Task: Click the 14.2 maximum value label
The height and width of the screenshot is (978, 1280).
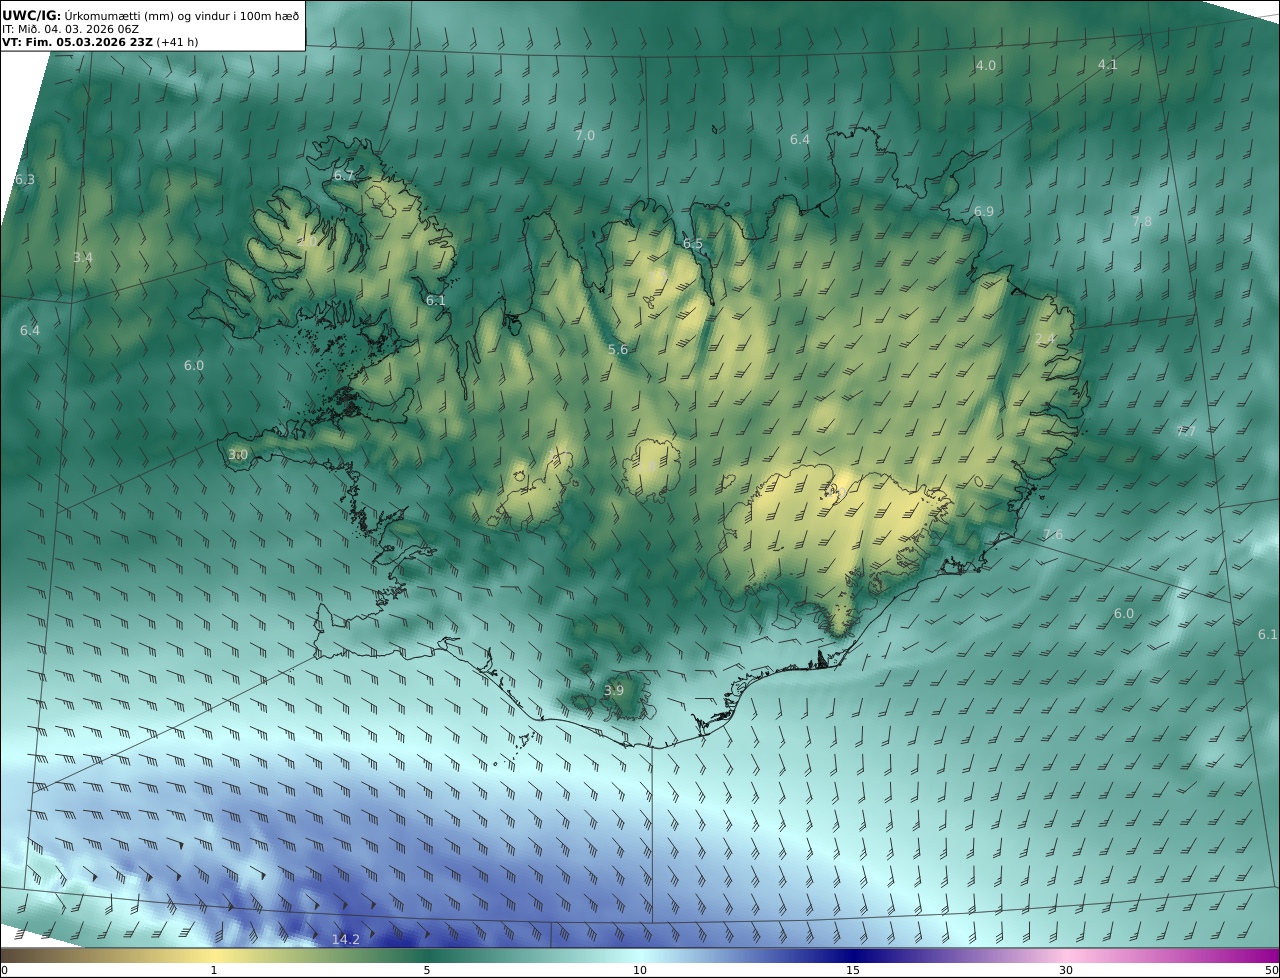Action: click(346, 939)
